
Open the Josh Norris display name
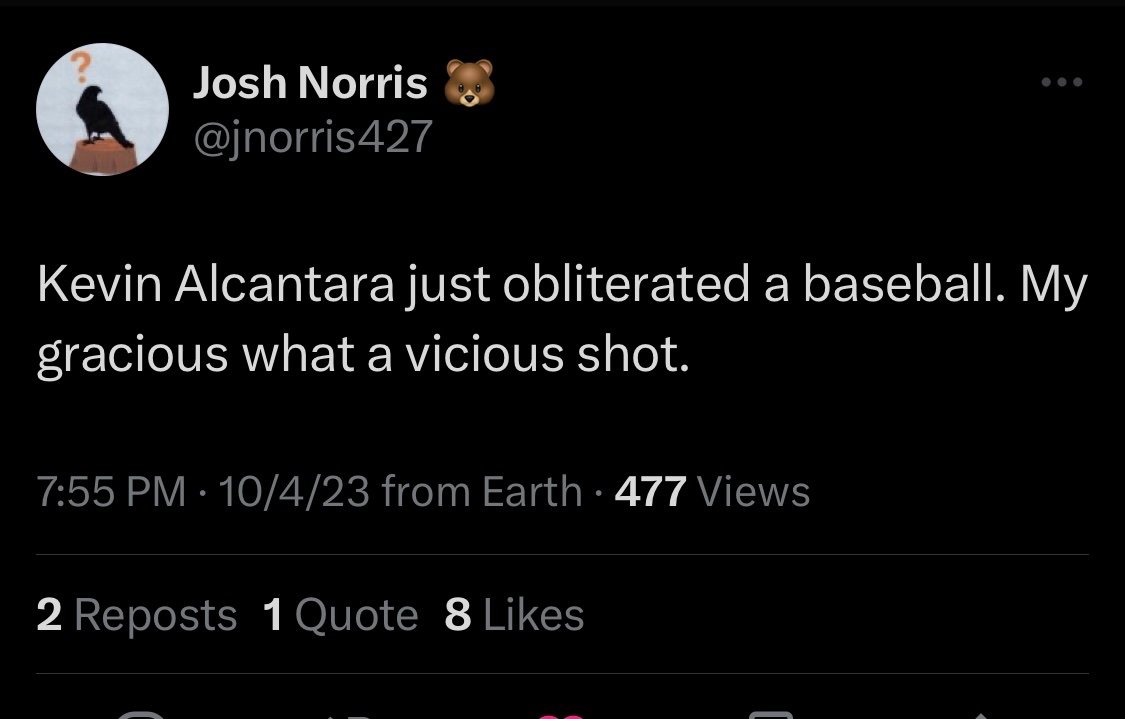[x=310, y=84]
